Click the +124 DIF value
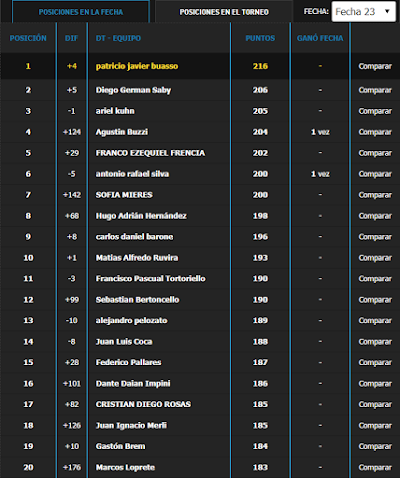This screenshot has width=400, height=478. click(x=72, y=132)
